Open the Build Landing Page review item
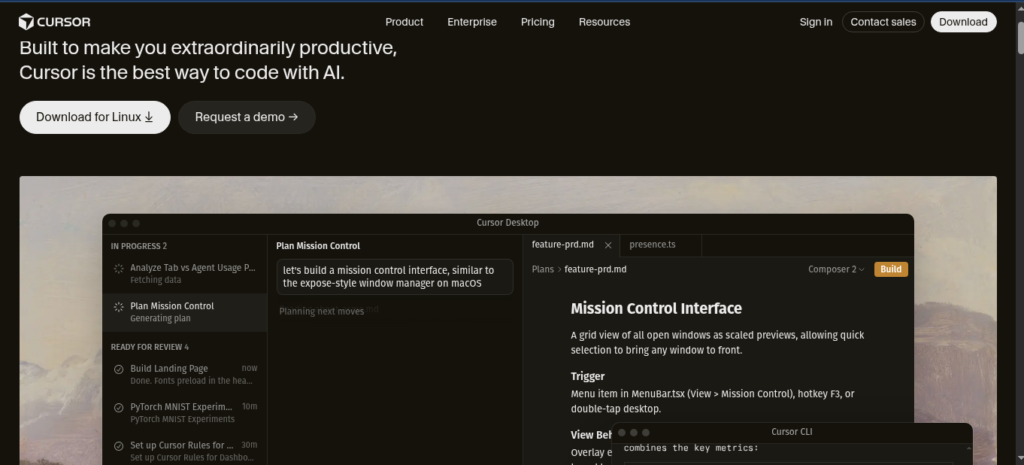The height and width of the screenshot is (465, 1024). (x=185, y=374)
